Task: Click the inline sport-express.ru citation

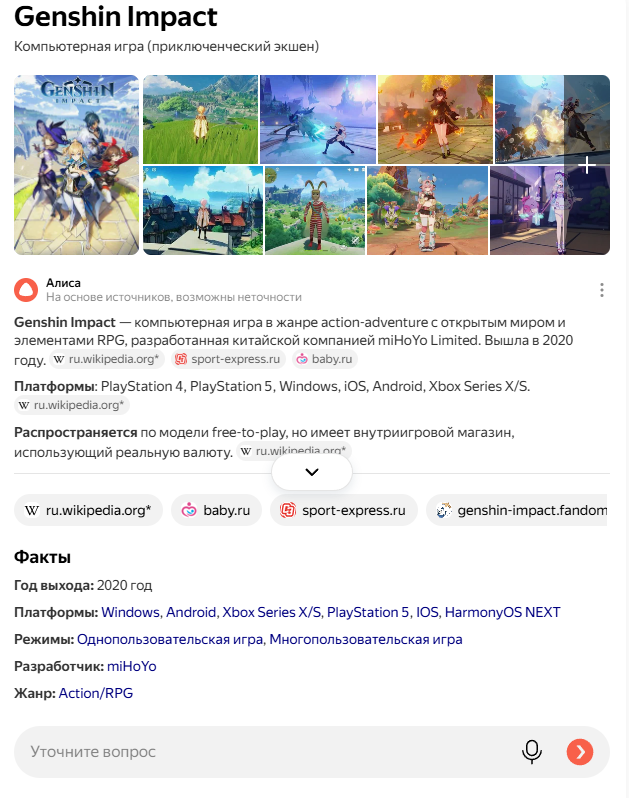Action: coord(228,359)
